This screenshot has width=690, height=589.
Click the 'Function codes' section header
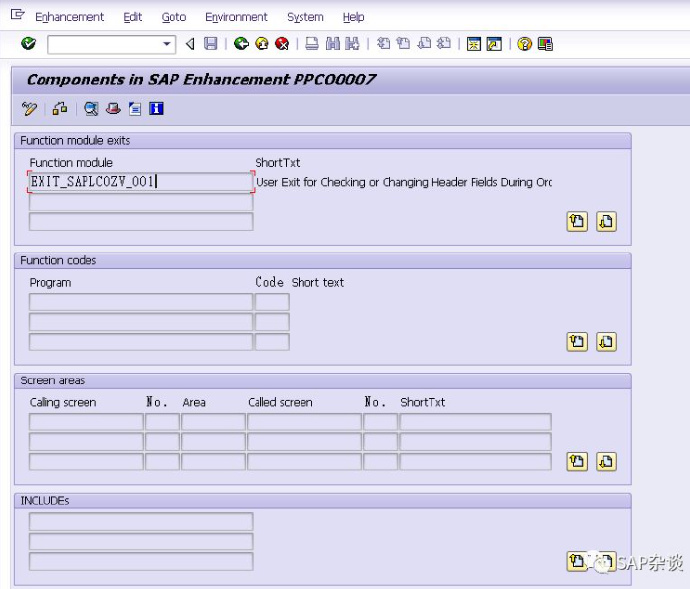click(x=58, y=260)
